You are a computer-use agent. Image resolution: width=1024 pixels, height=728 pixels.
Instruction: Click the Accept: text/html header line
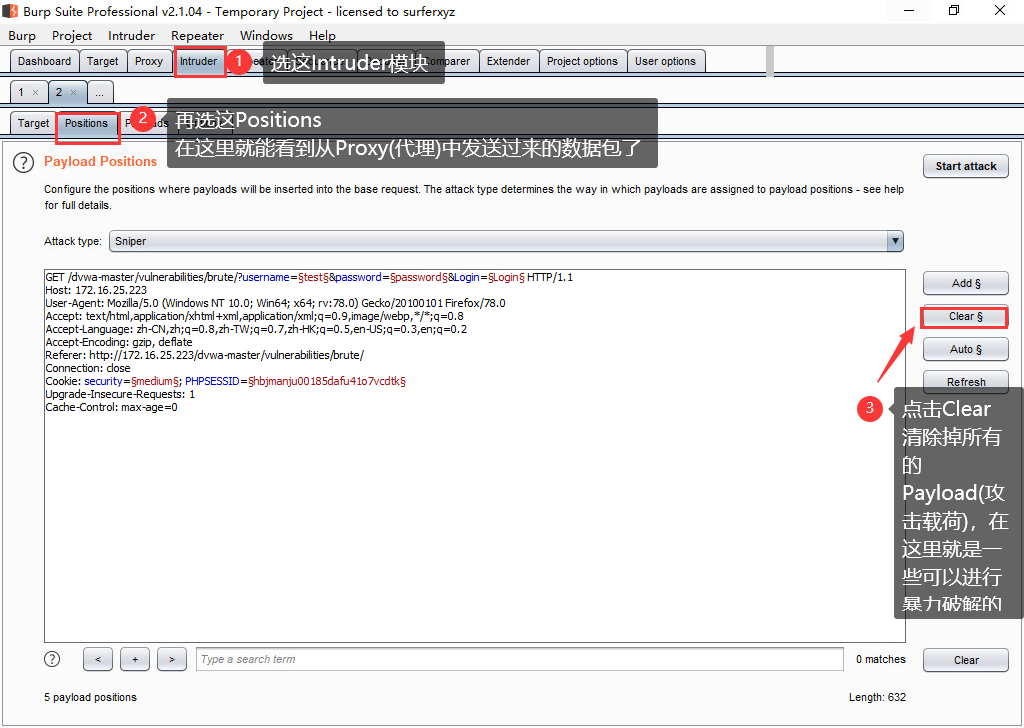pyautogui.click(x=254, y=317)
